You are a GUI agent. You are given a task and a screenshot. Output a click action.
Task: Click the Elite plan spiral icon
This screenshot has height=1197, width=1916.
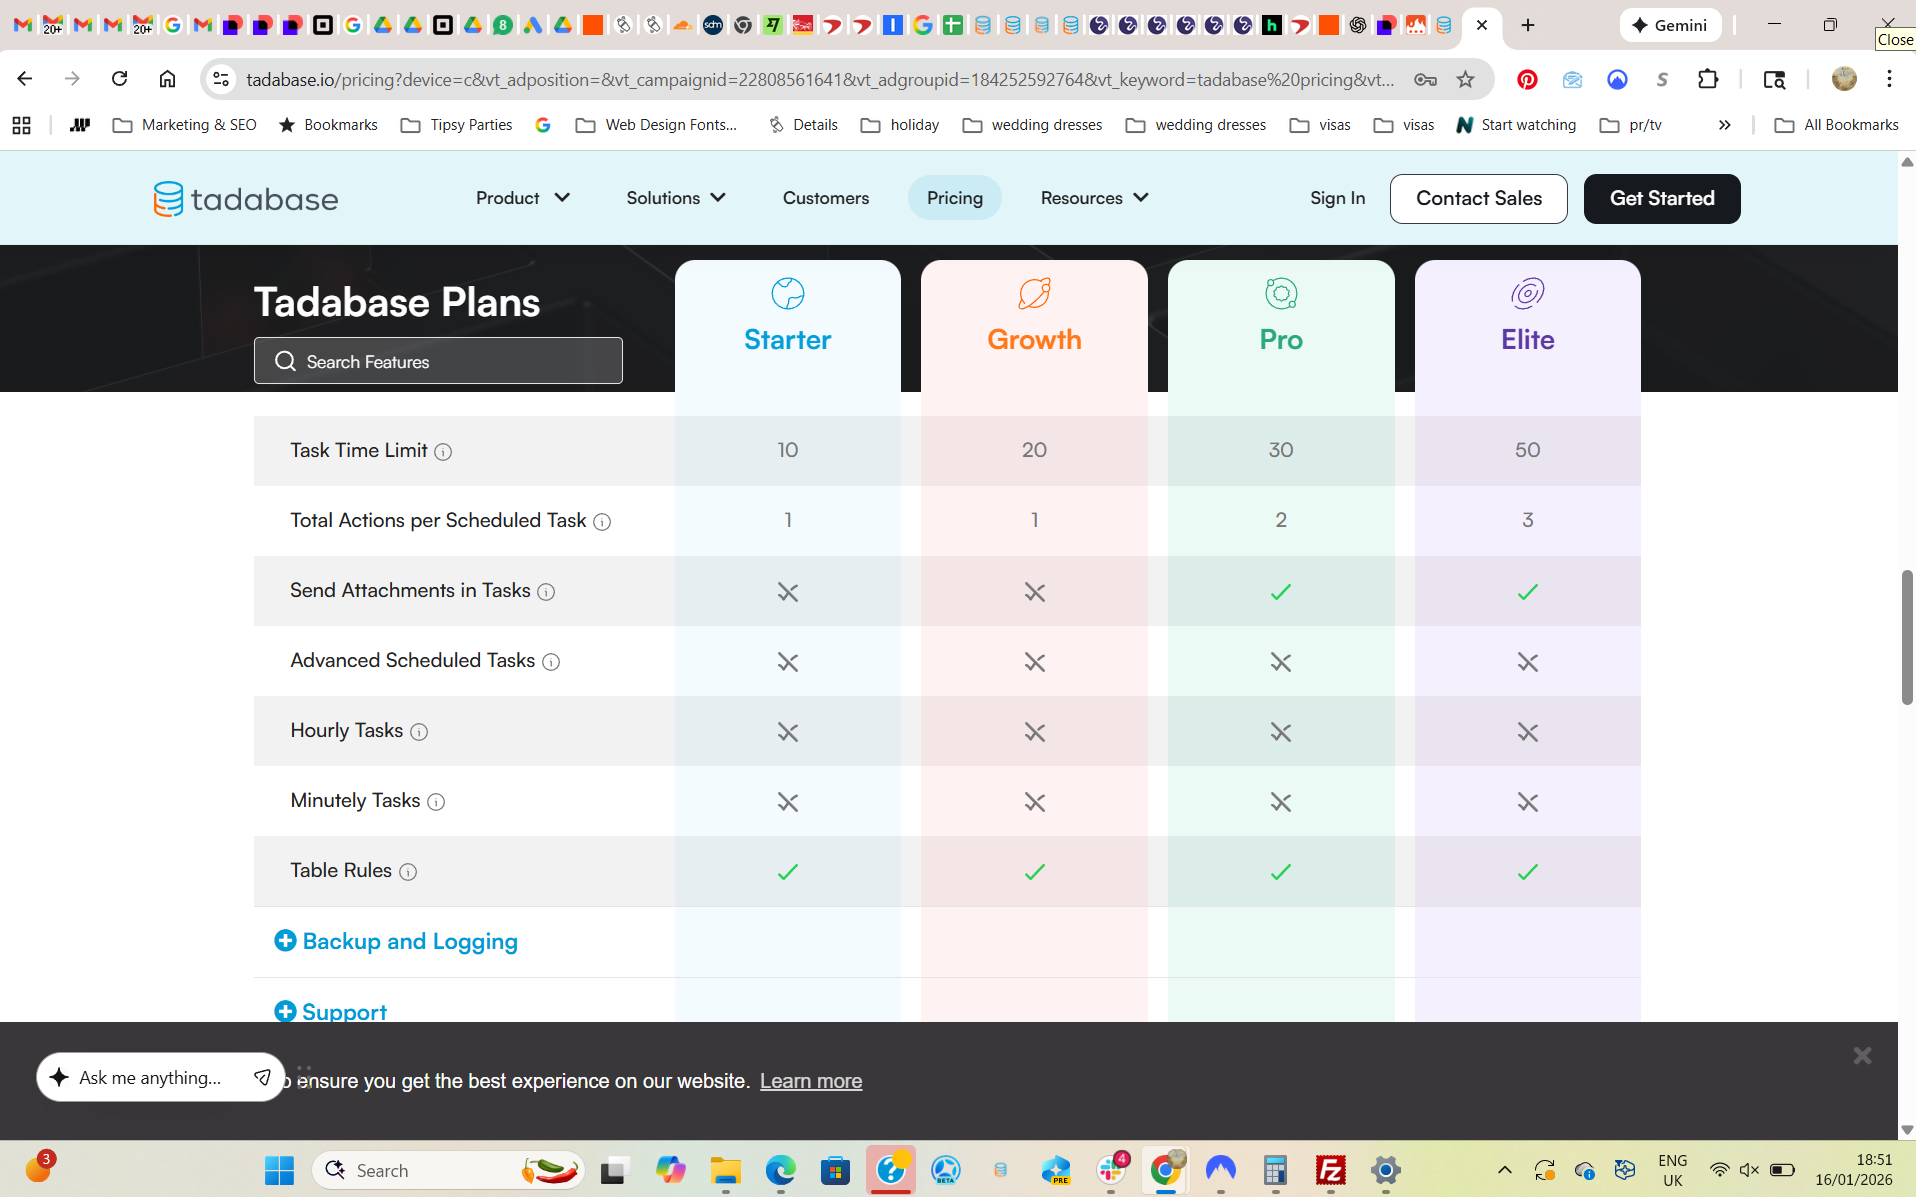click(x=1527, y=294)
